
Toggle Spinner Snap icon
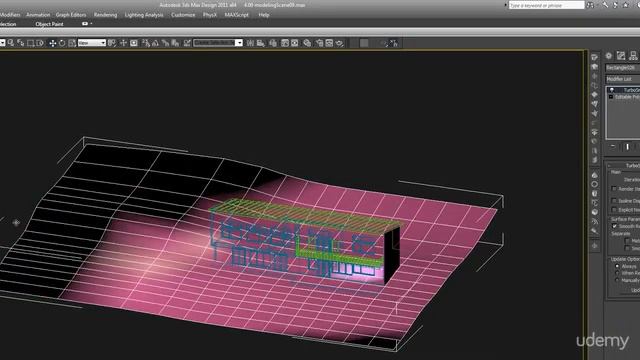point(175,43)
